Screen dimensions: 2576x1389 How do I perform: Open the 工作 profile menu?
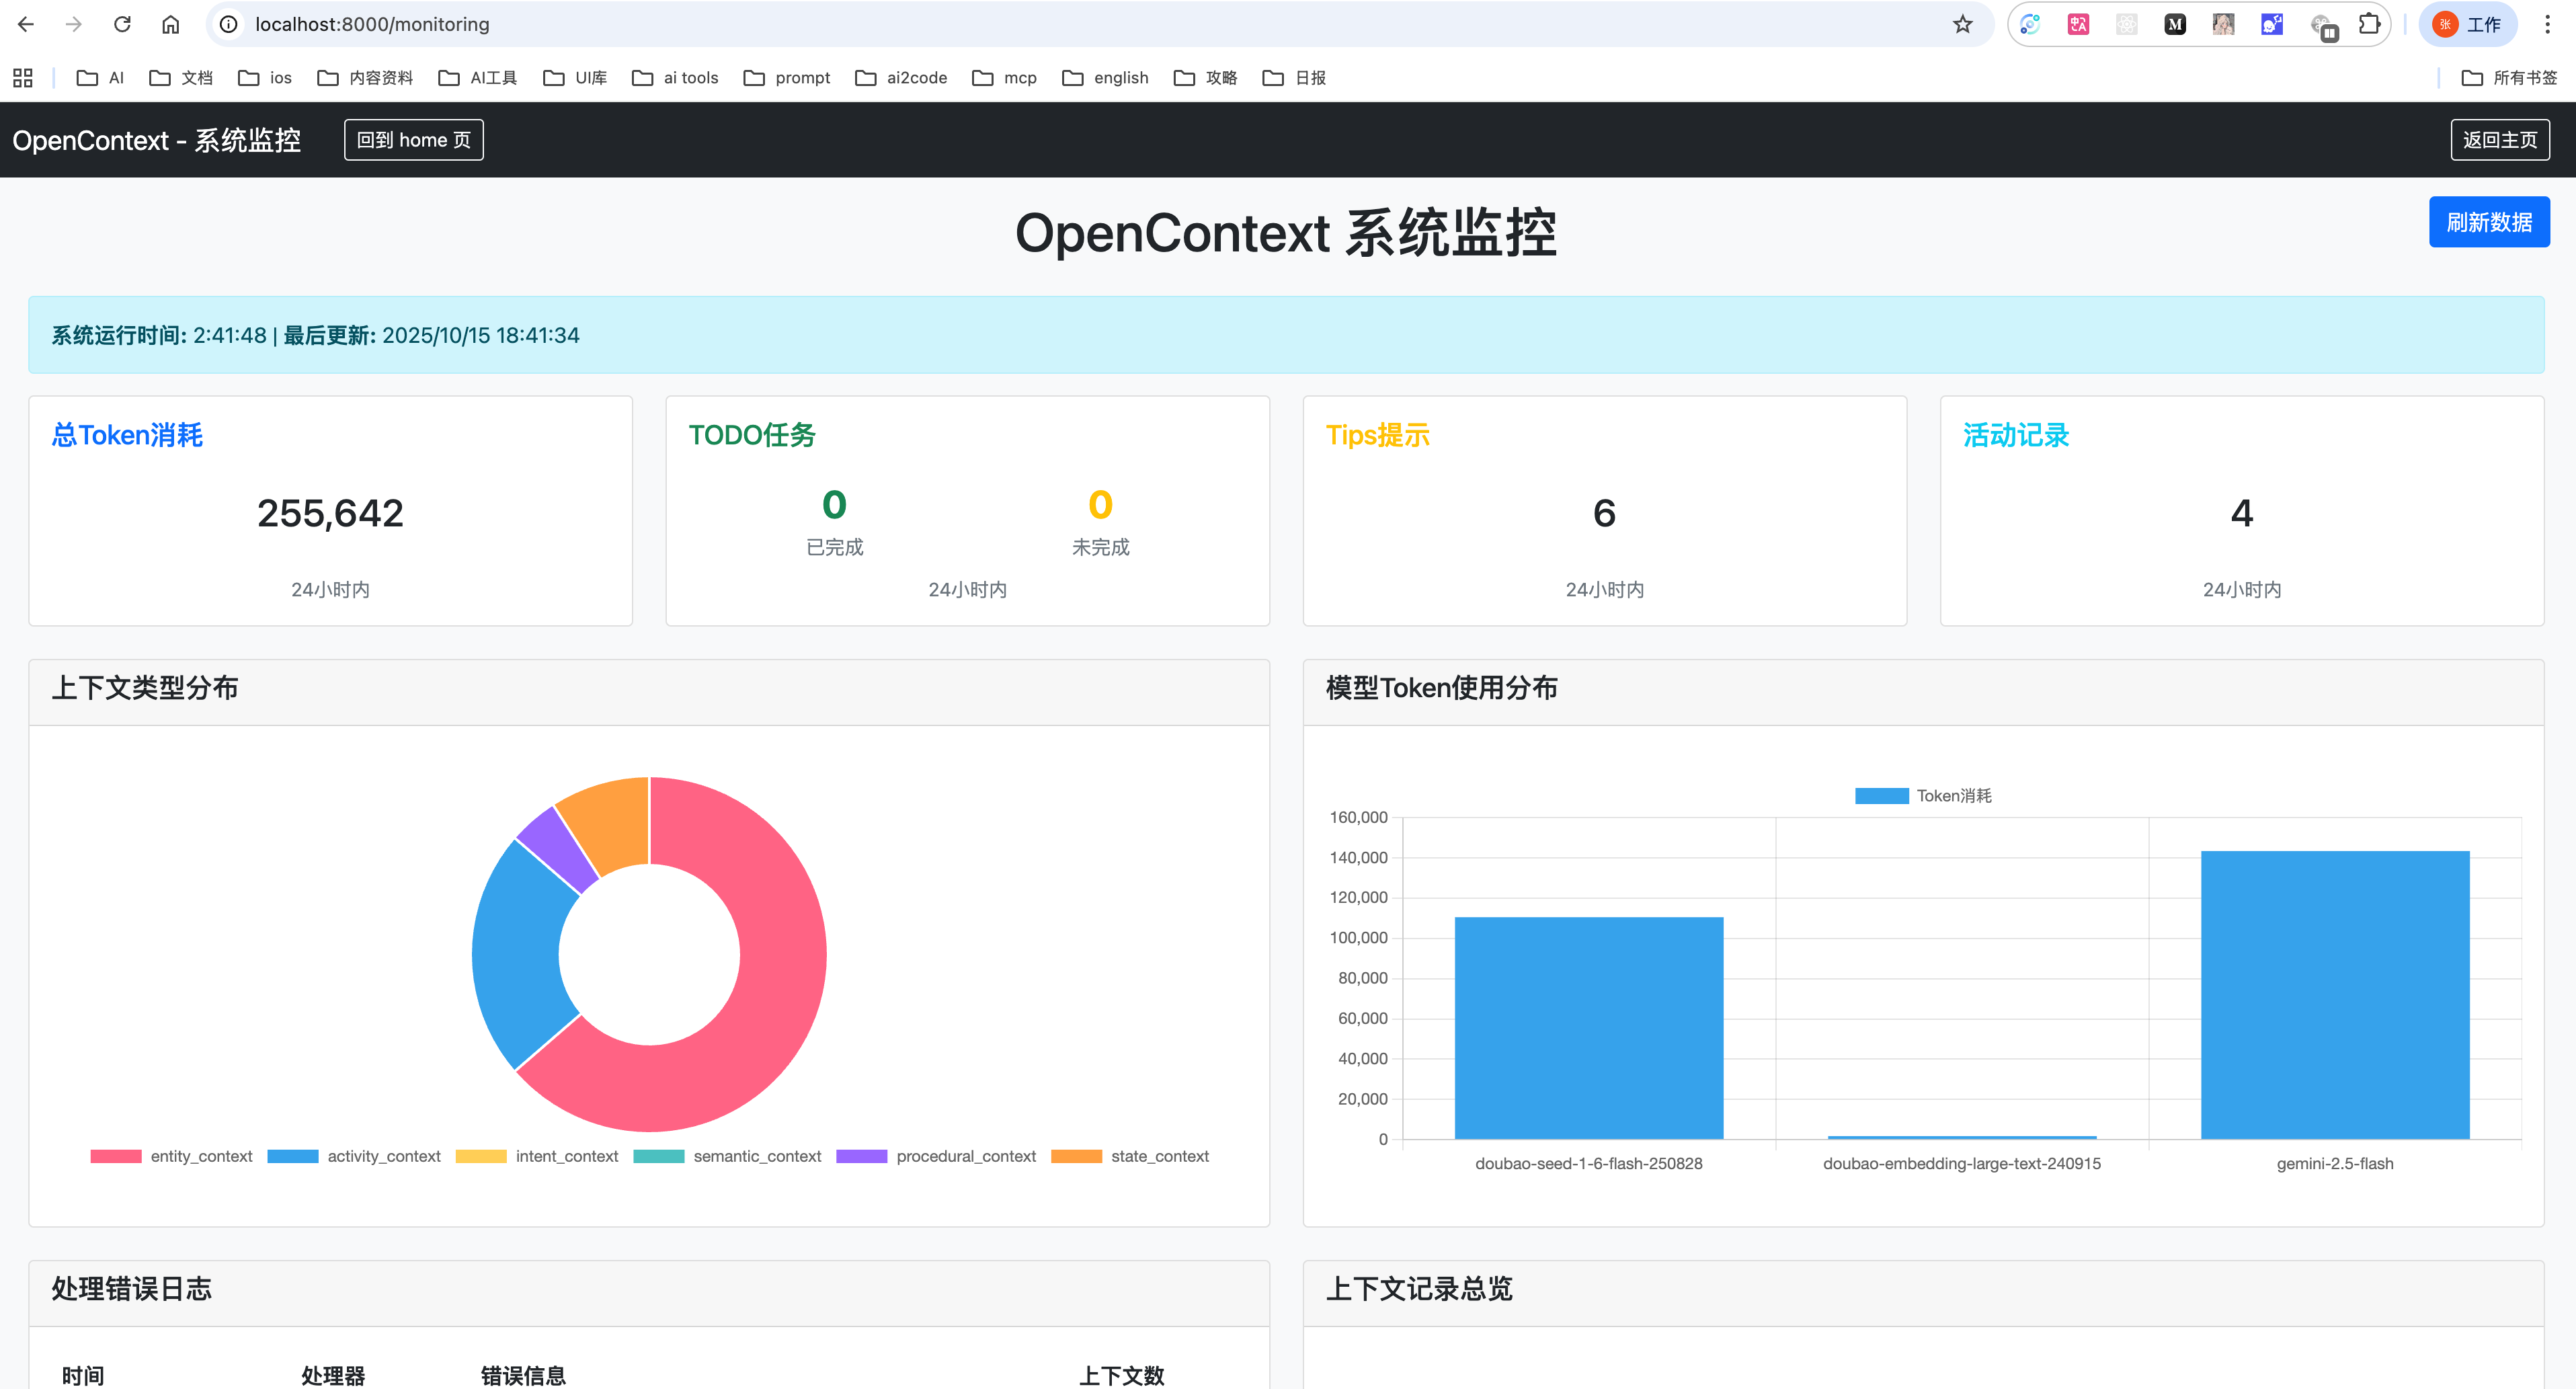[2467, 24]
